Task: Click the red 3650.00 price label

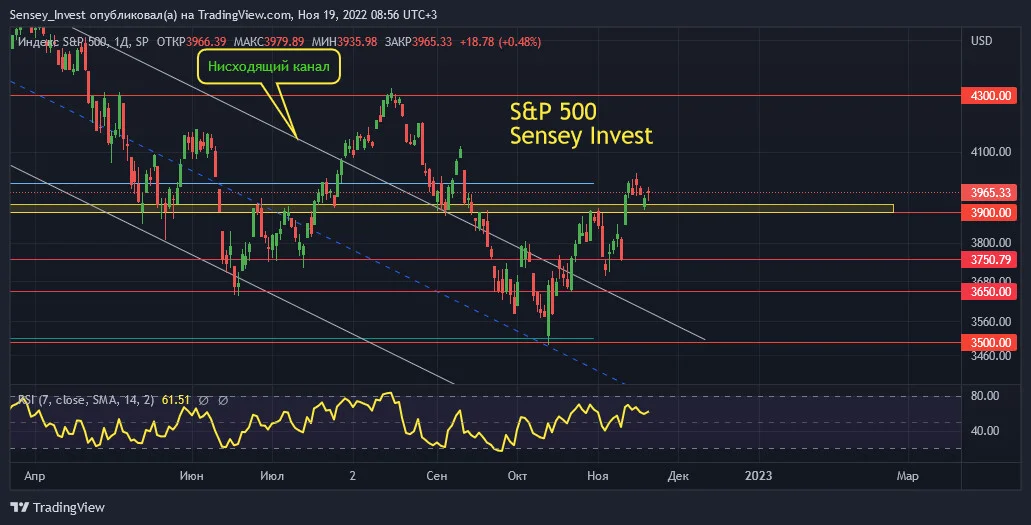Action: point(989,291)
